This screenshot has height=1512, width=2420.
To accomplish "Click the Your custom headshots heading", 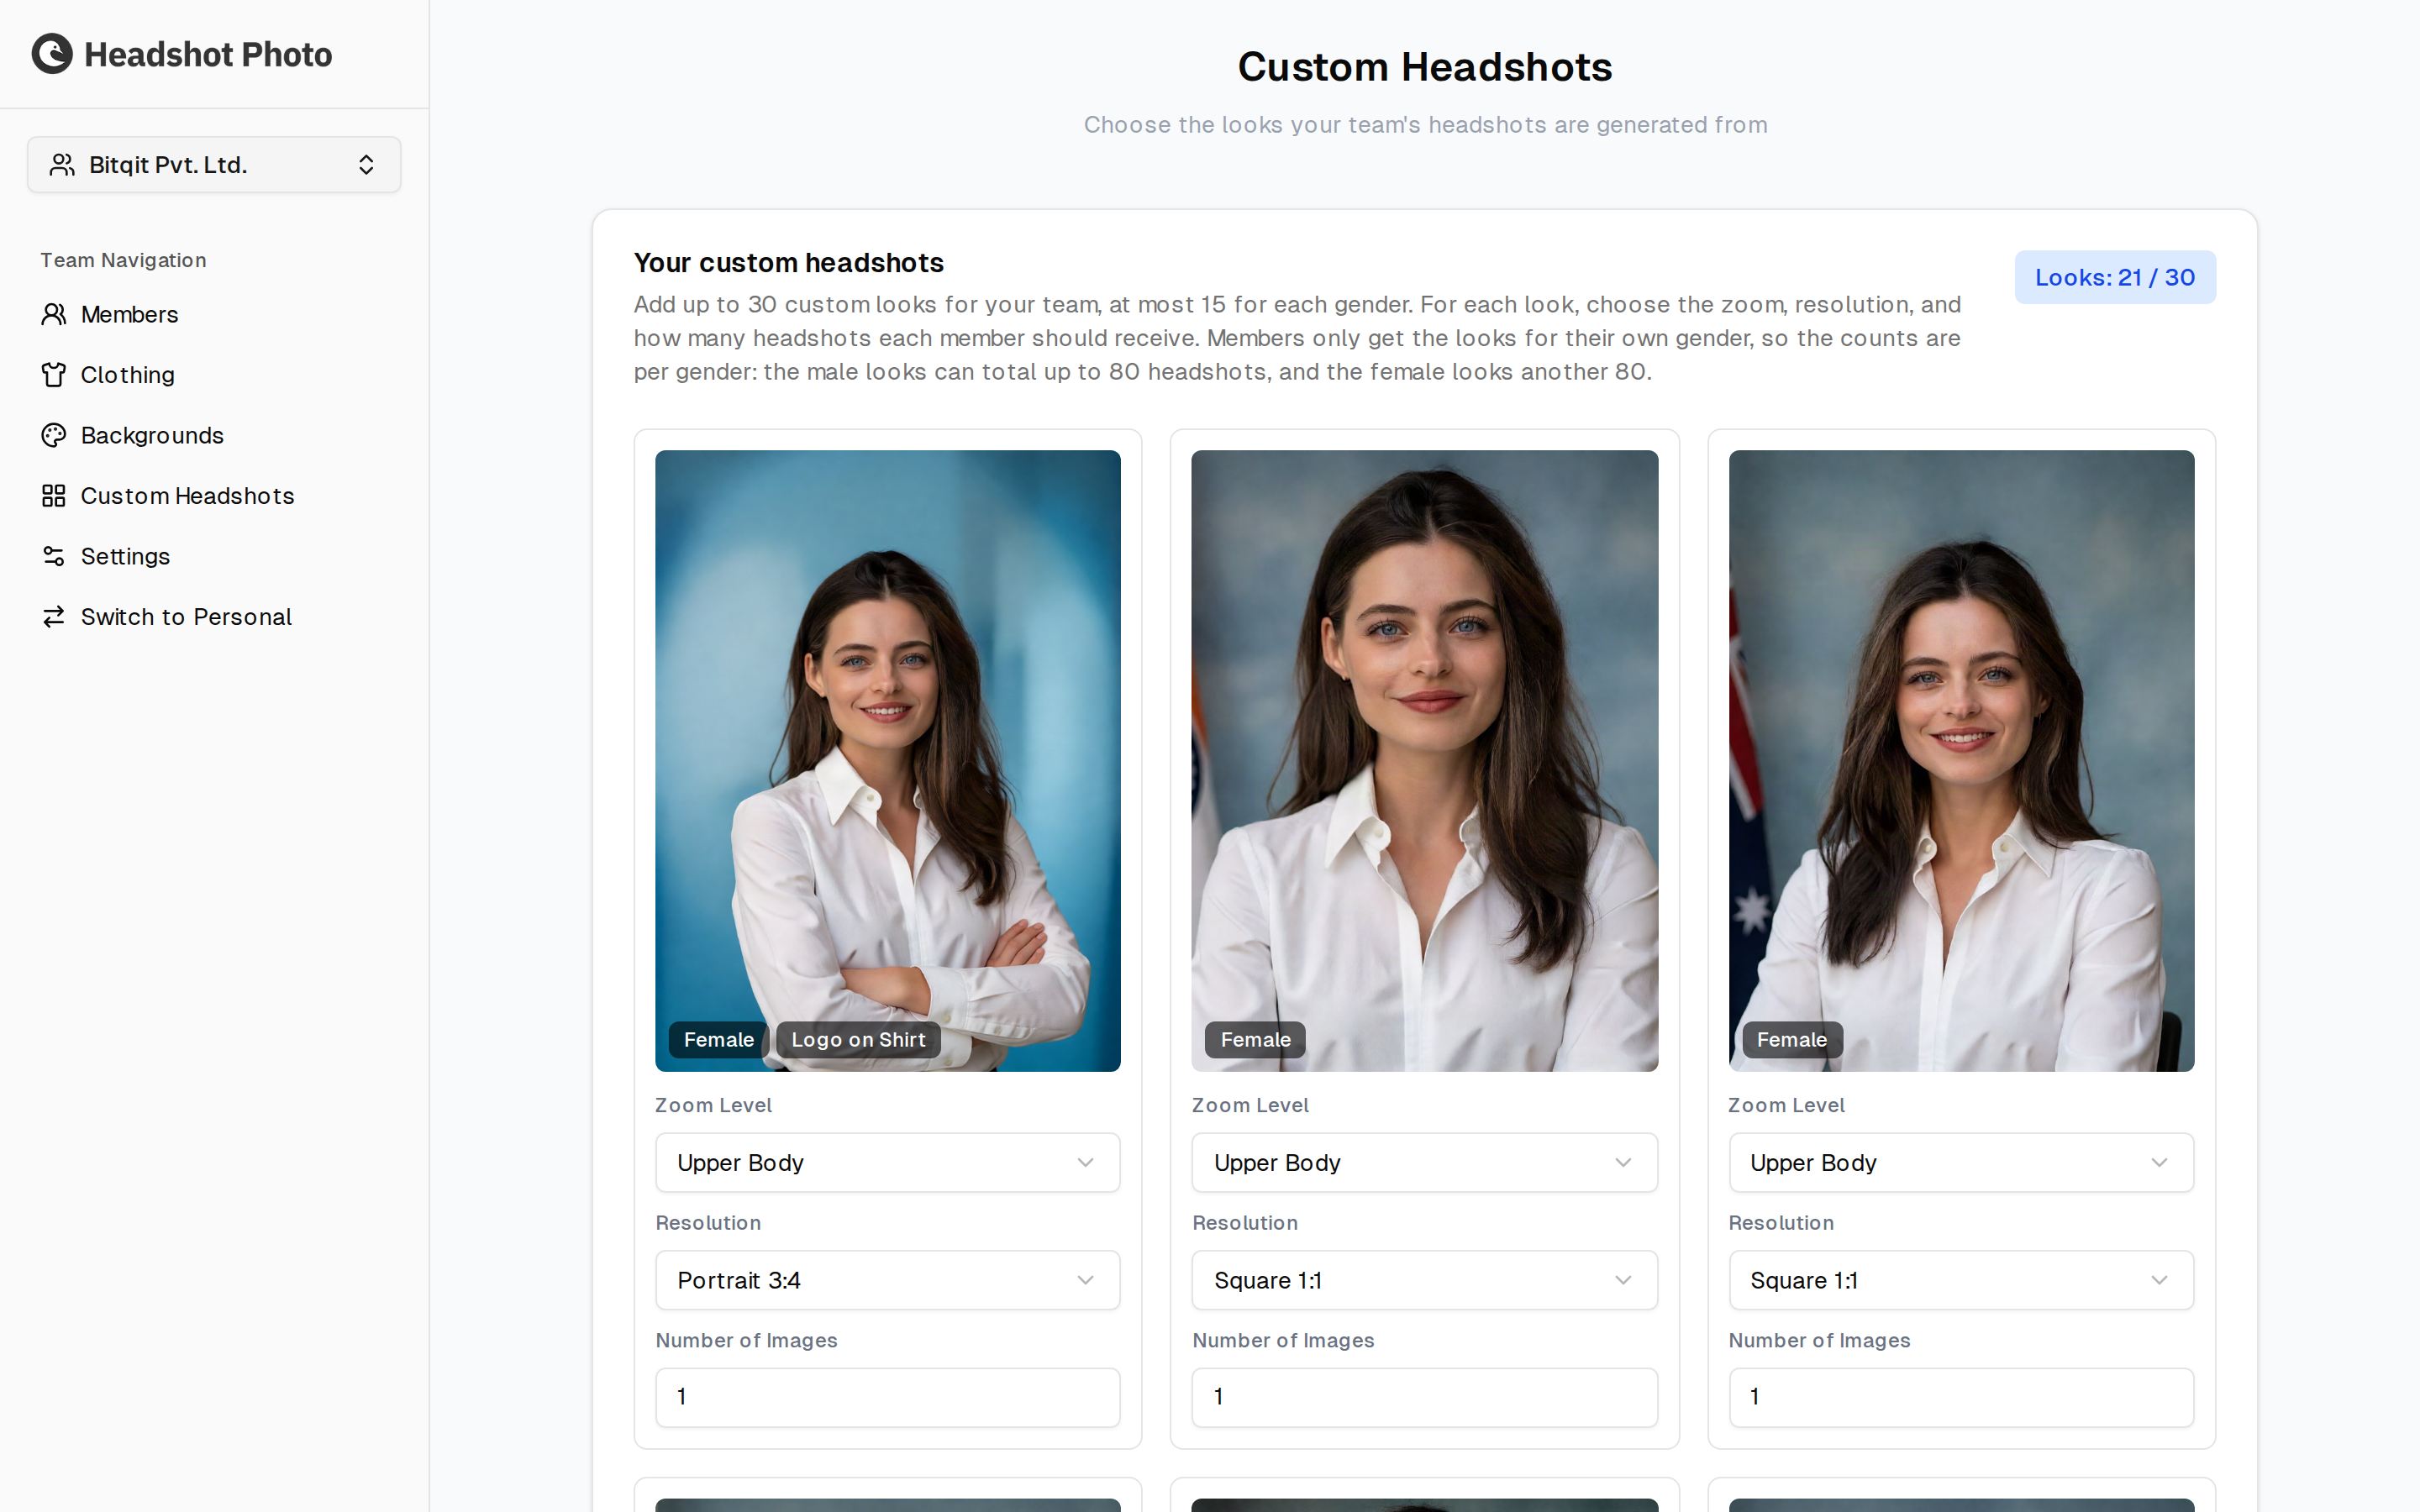I will [x=788, y=262].
